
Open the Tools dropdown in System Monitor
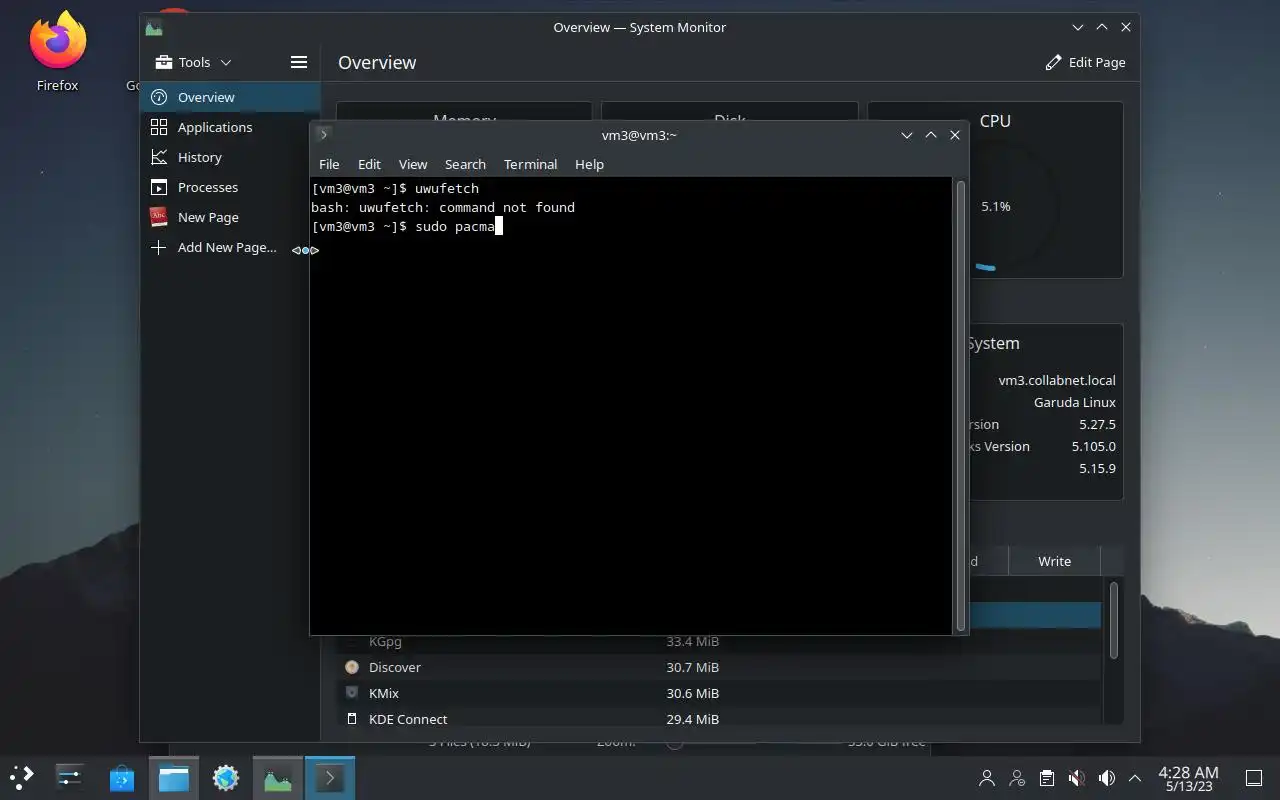click(193, 62)
